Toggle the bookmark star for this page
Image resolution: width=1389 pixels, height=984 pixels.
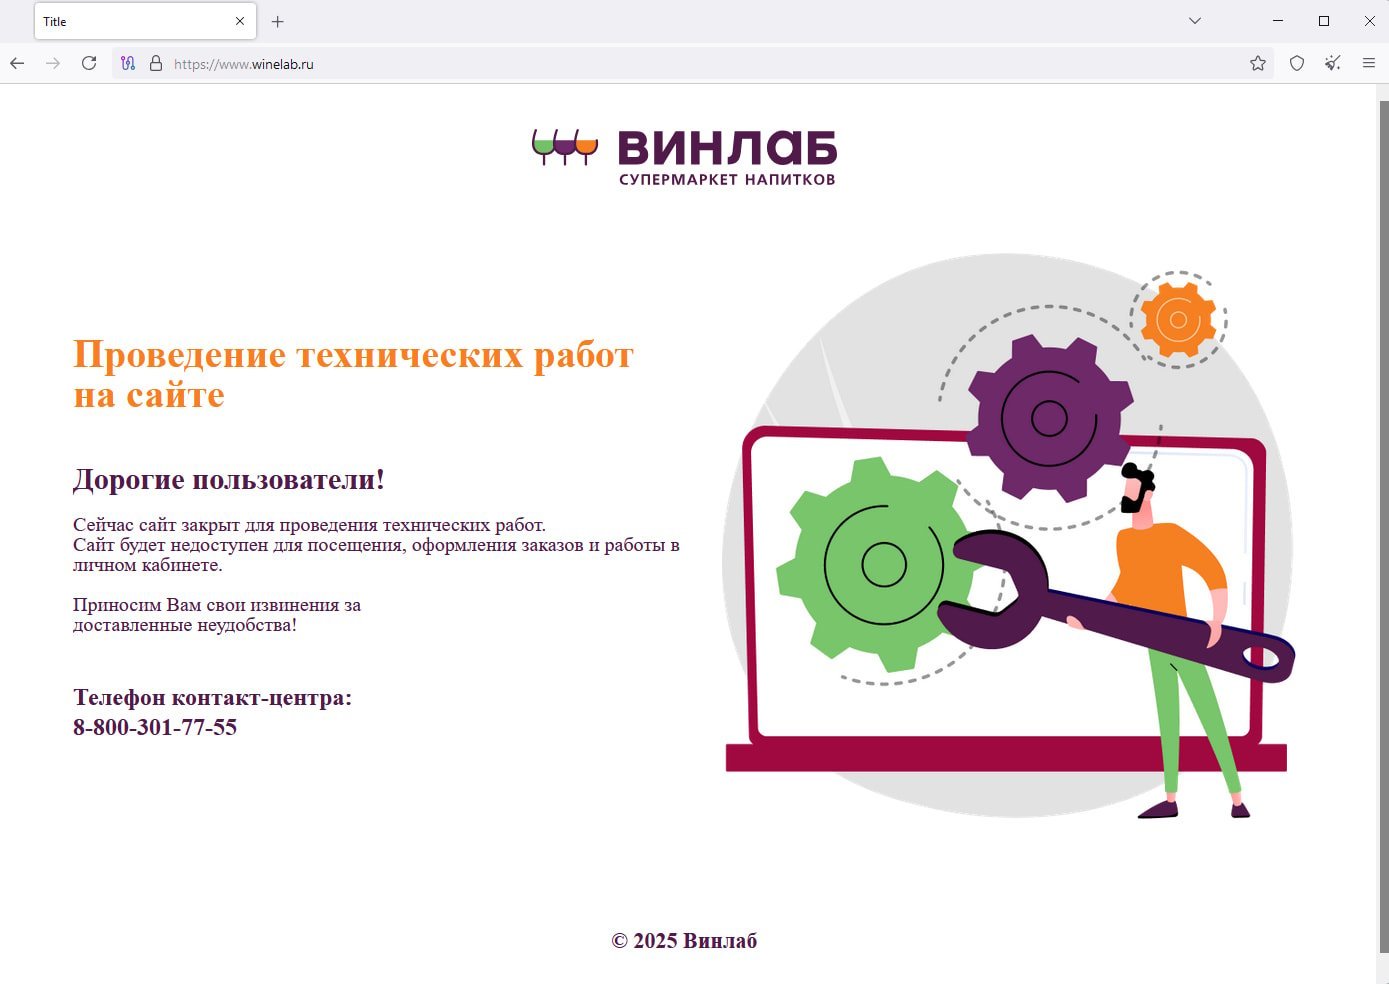1257,62
